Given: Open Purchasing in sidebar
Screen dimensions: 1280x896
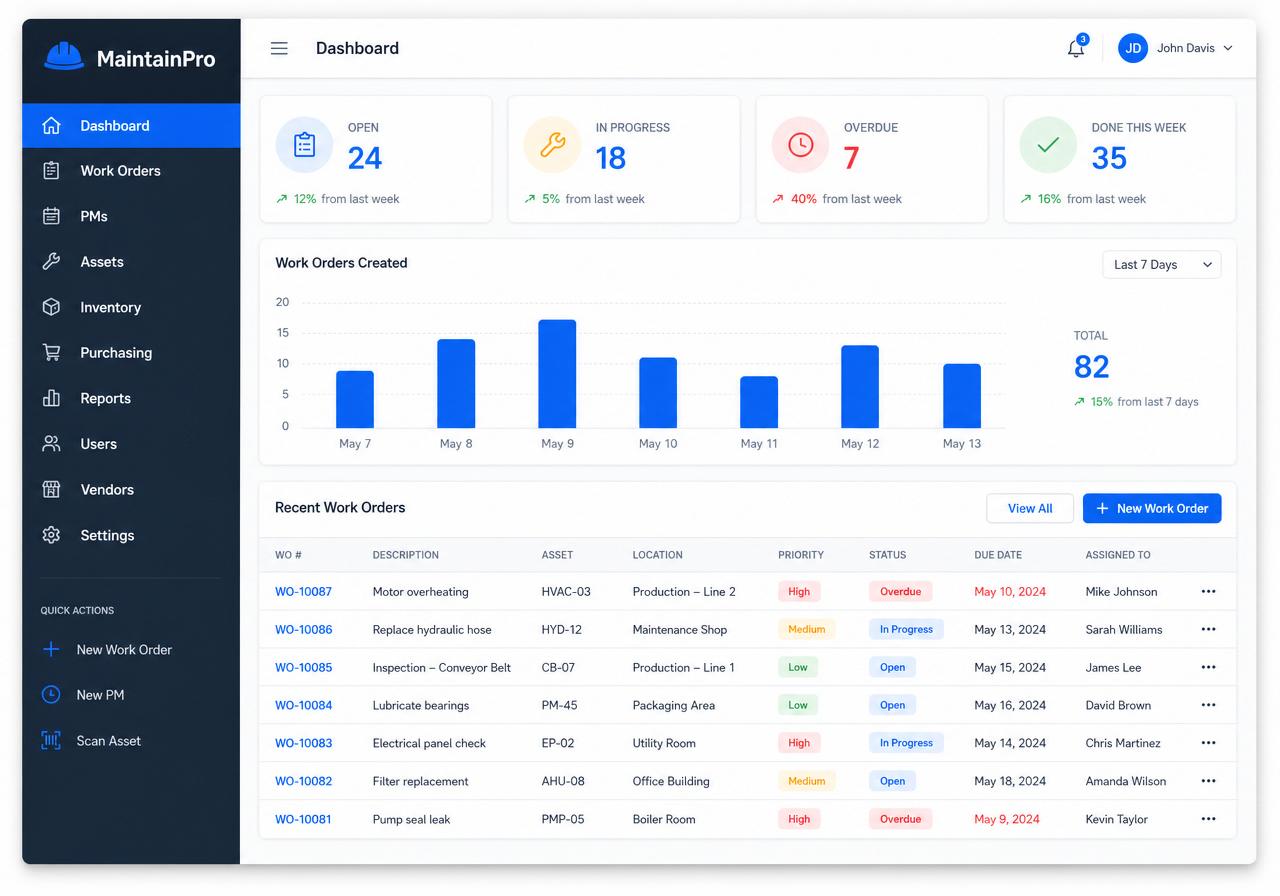Looking at the screenshot, I should click(x=131, y=353).
